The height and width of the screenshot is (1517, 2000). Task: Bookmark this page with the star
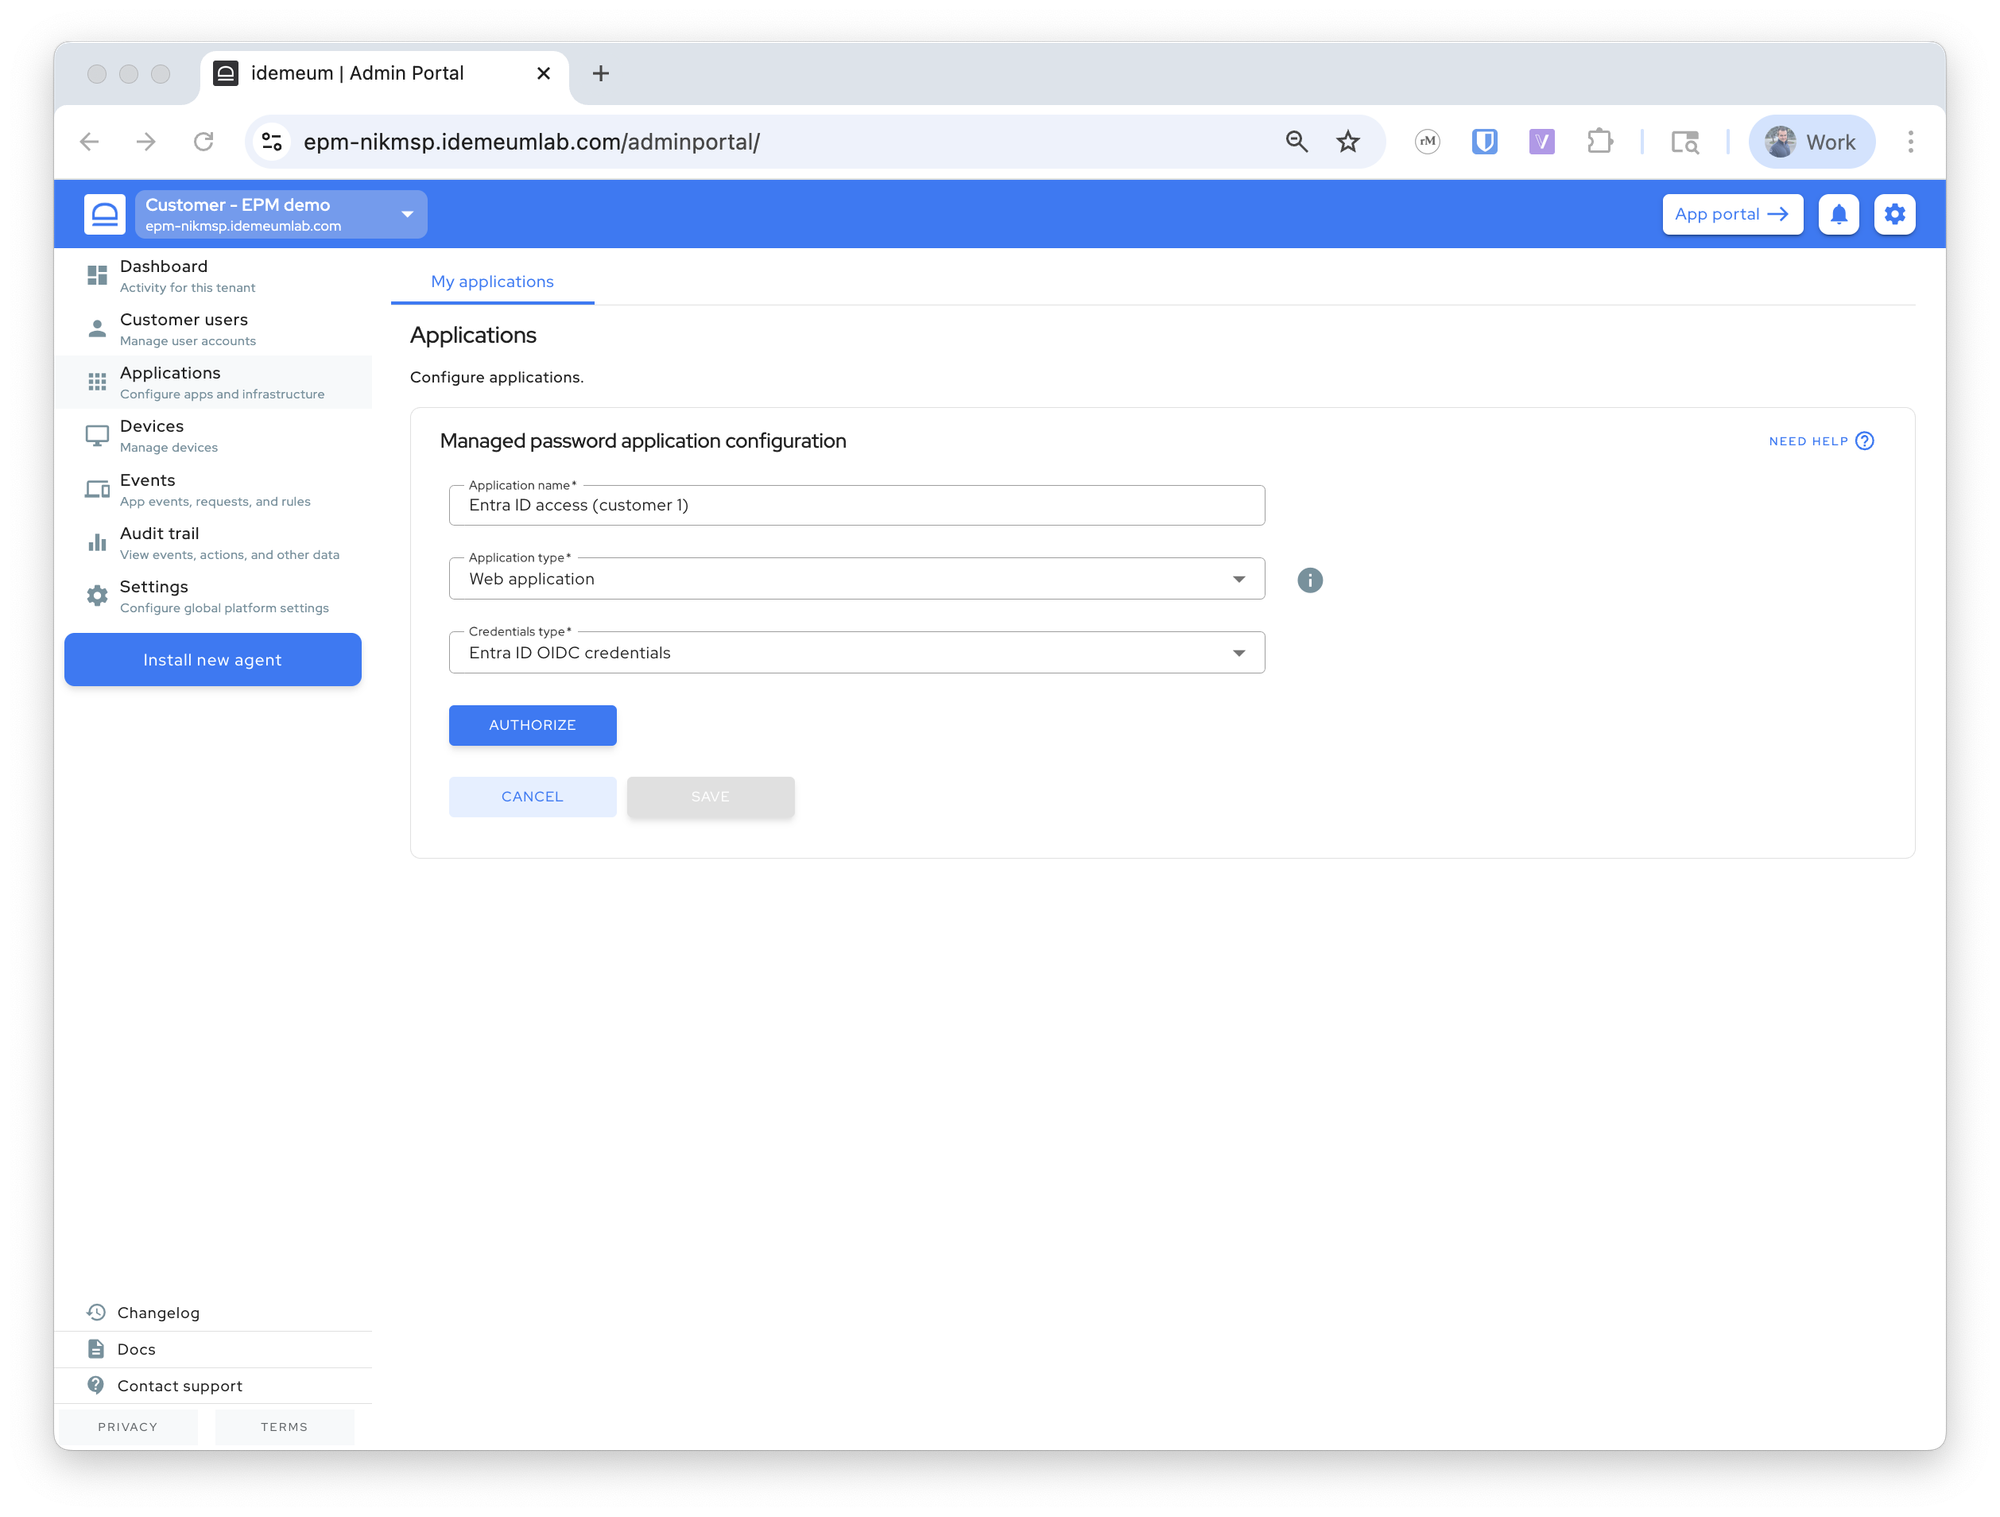[x=1348, y=142]
